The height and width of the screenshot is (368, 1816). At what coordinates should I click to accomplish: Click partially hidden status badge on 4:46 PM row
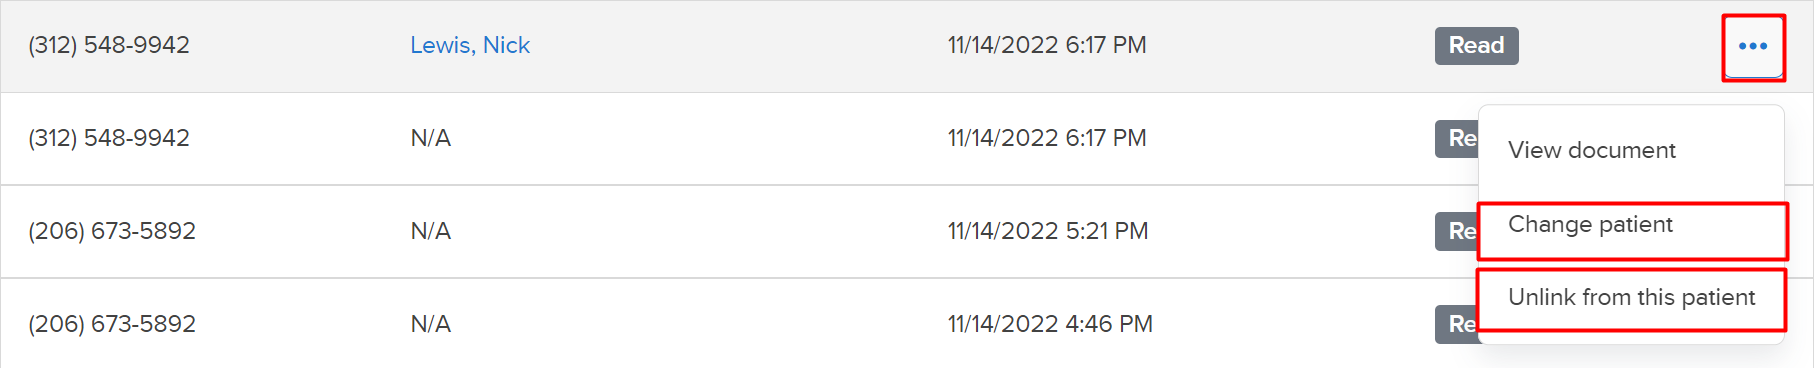[1457, 324]
